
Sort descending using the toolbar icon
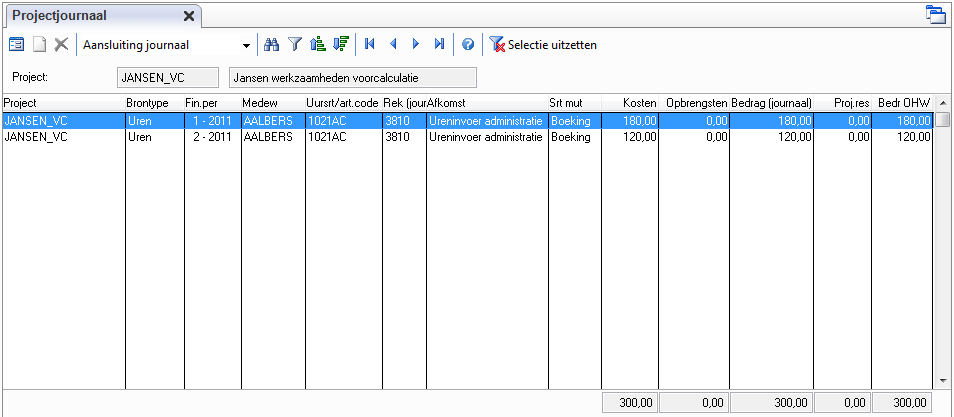click(341, 44)
